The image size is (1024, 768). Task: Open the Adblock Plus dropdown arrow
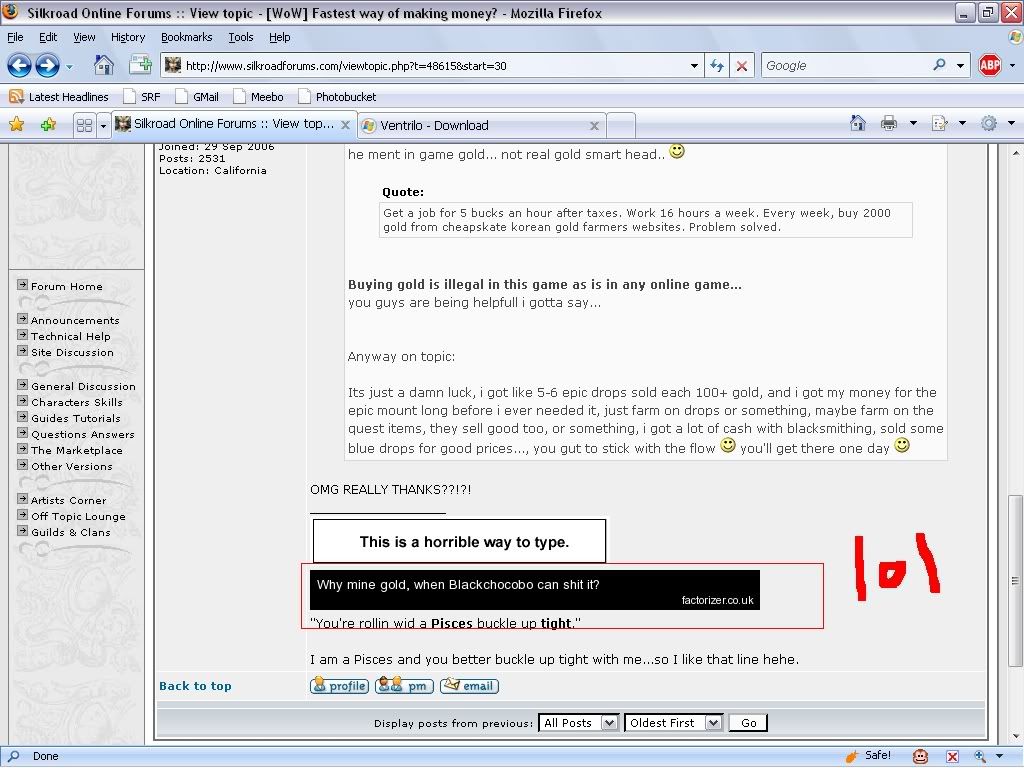(1012, 65)
